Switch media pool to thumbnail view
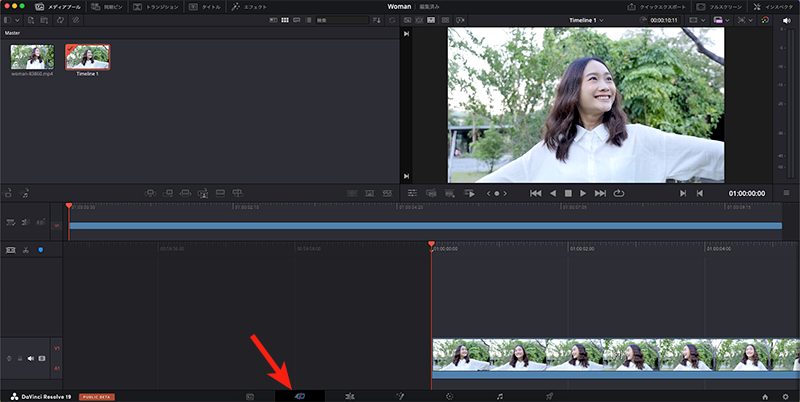Image resolution: width=800 pixels, height=402 pixels. tap(285, 20)
